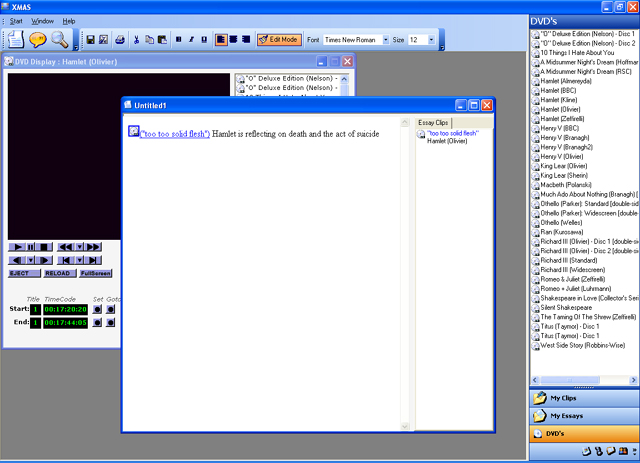Screen dimensions: 640x463
Task: Click DVD's list horizontal scrollbar right arrow
Action: [633, 380]
